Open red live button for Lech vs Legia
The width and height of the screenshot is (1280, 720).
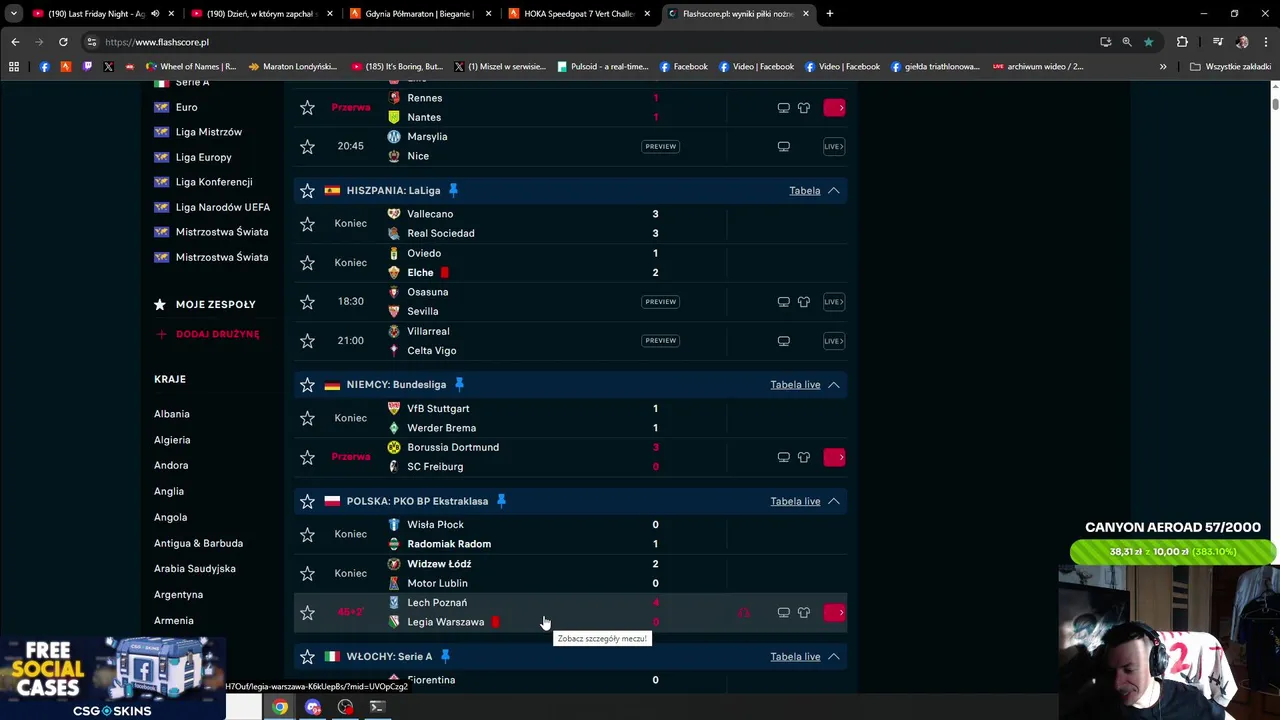point(834,612)
